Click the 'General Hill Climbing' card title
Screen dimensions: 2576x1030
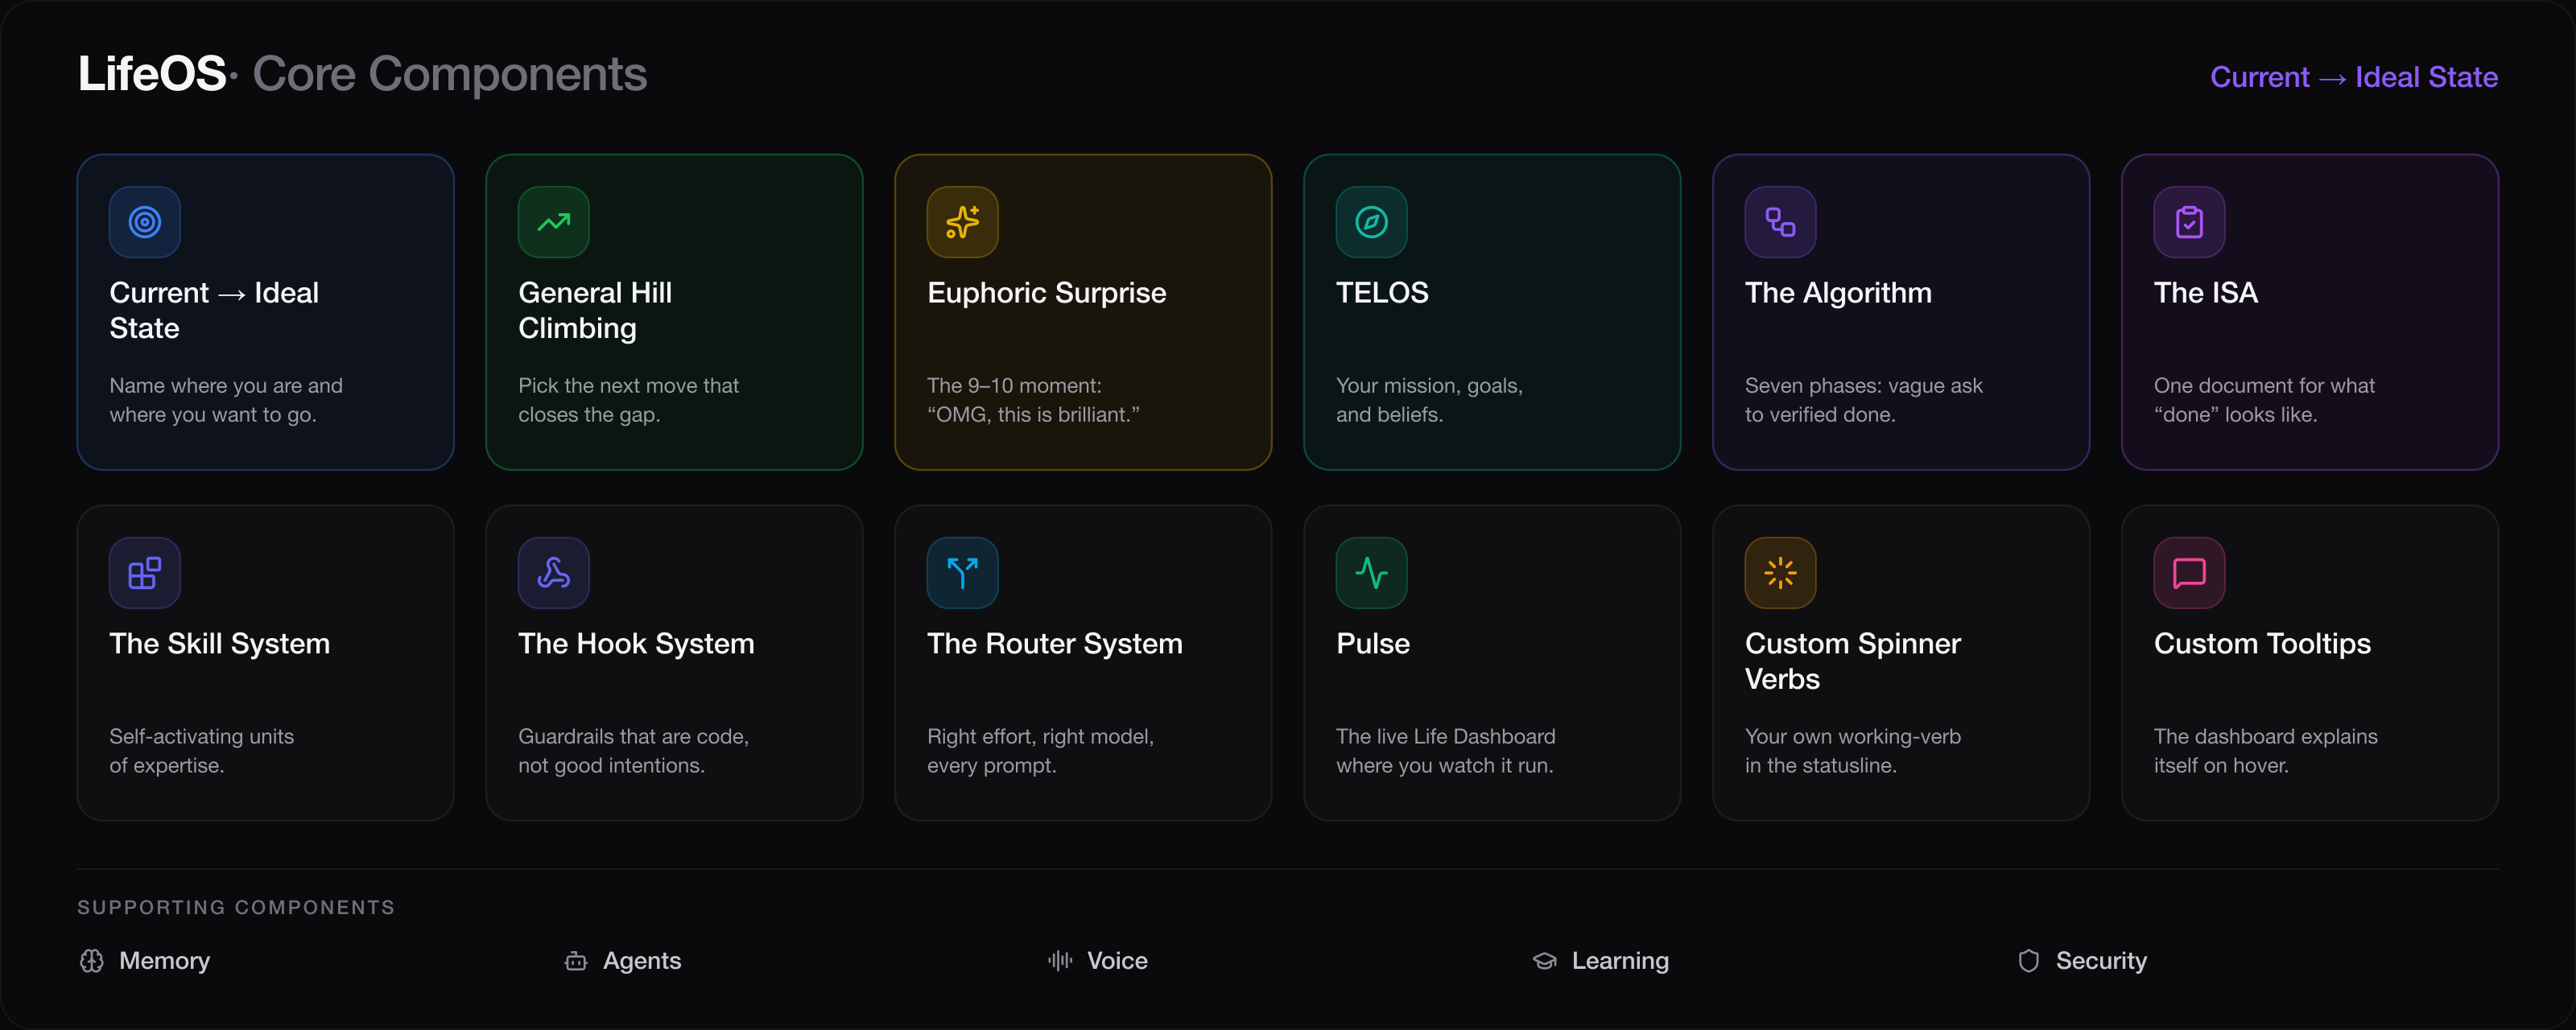pos(595,310)
